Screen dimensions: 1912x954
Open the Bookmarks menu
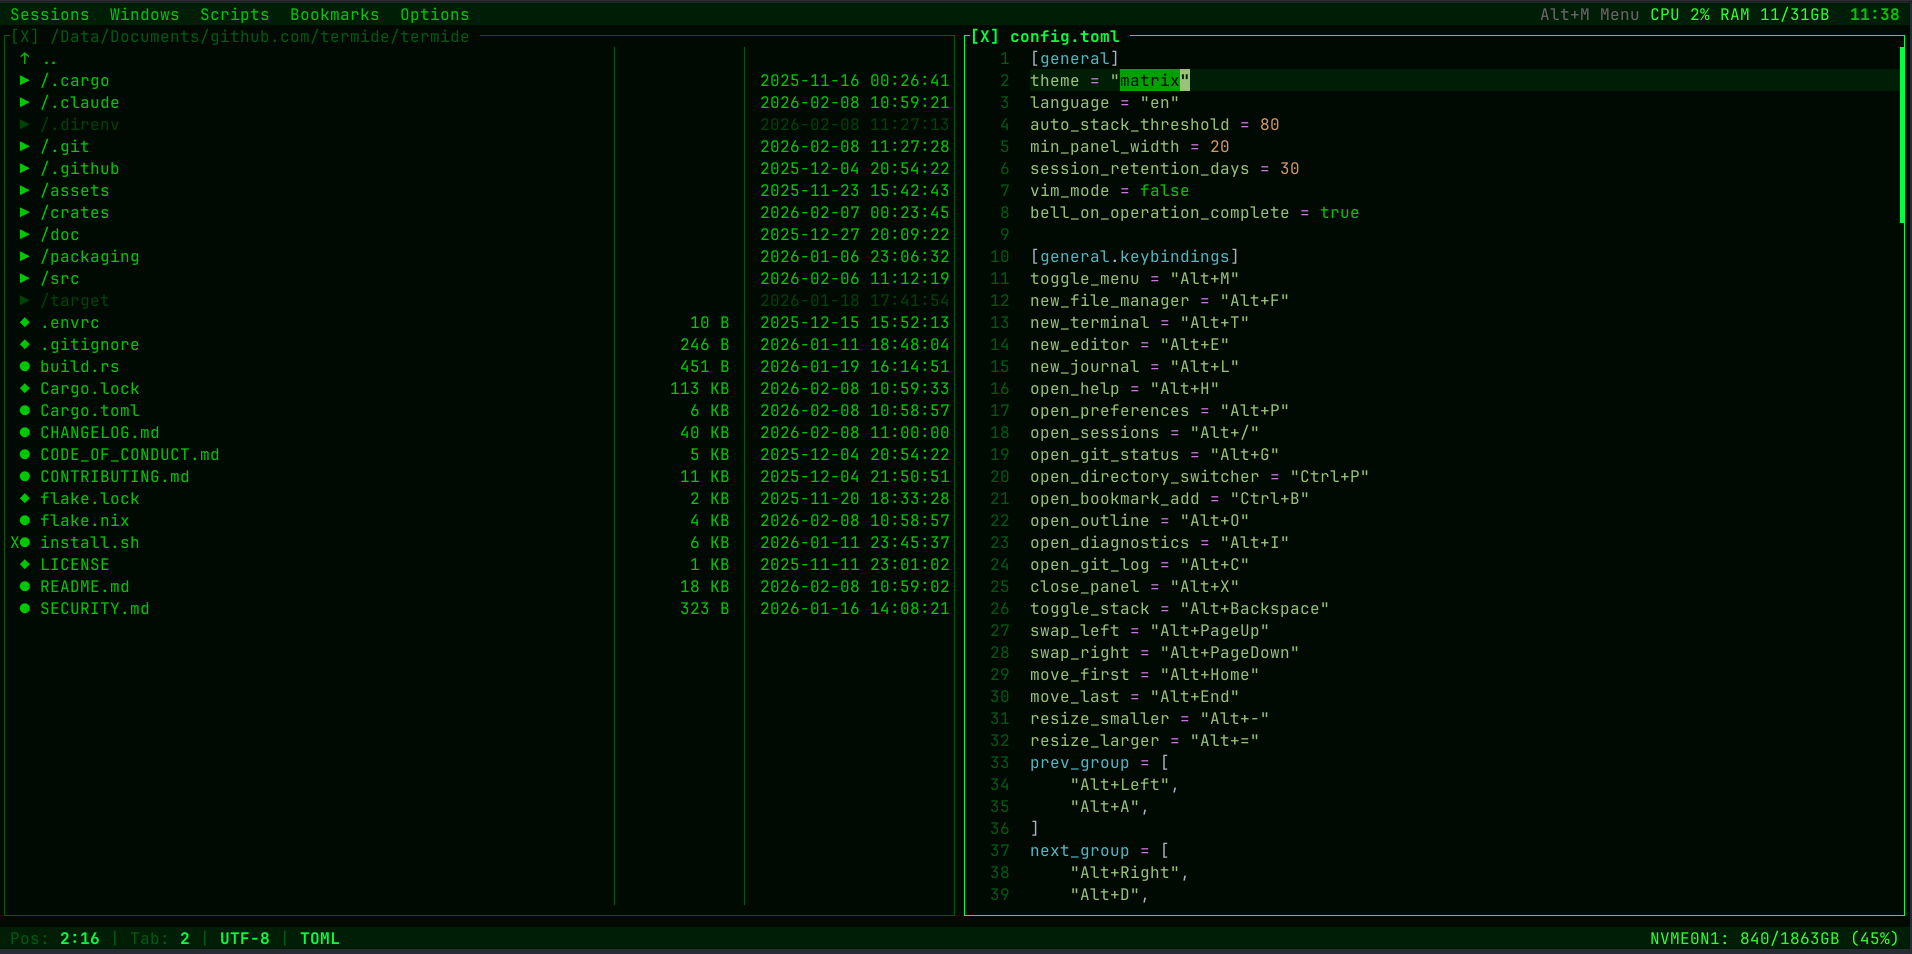coord(333,14)
